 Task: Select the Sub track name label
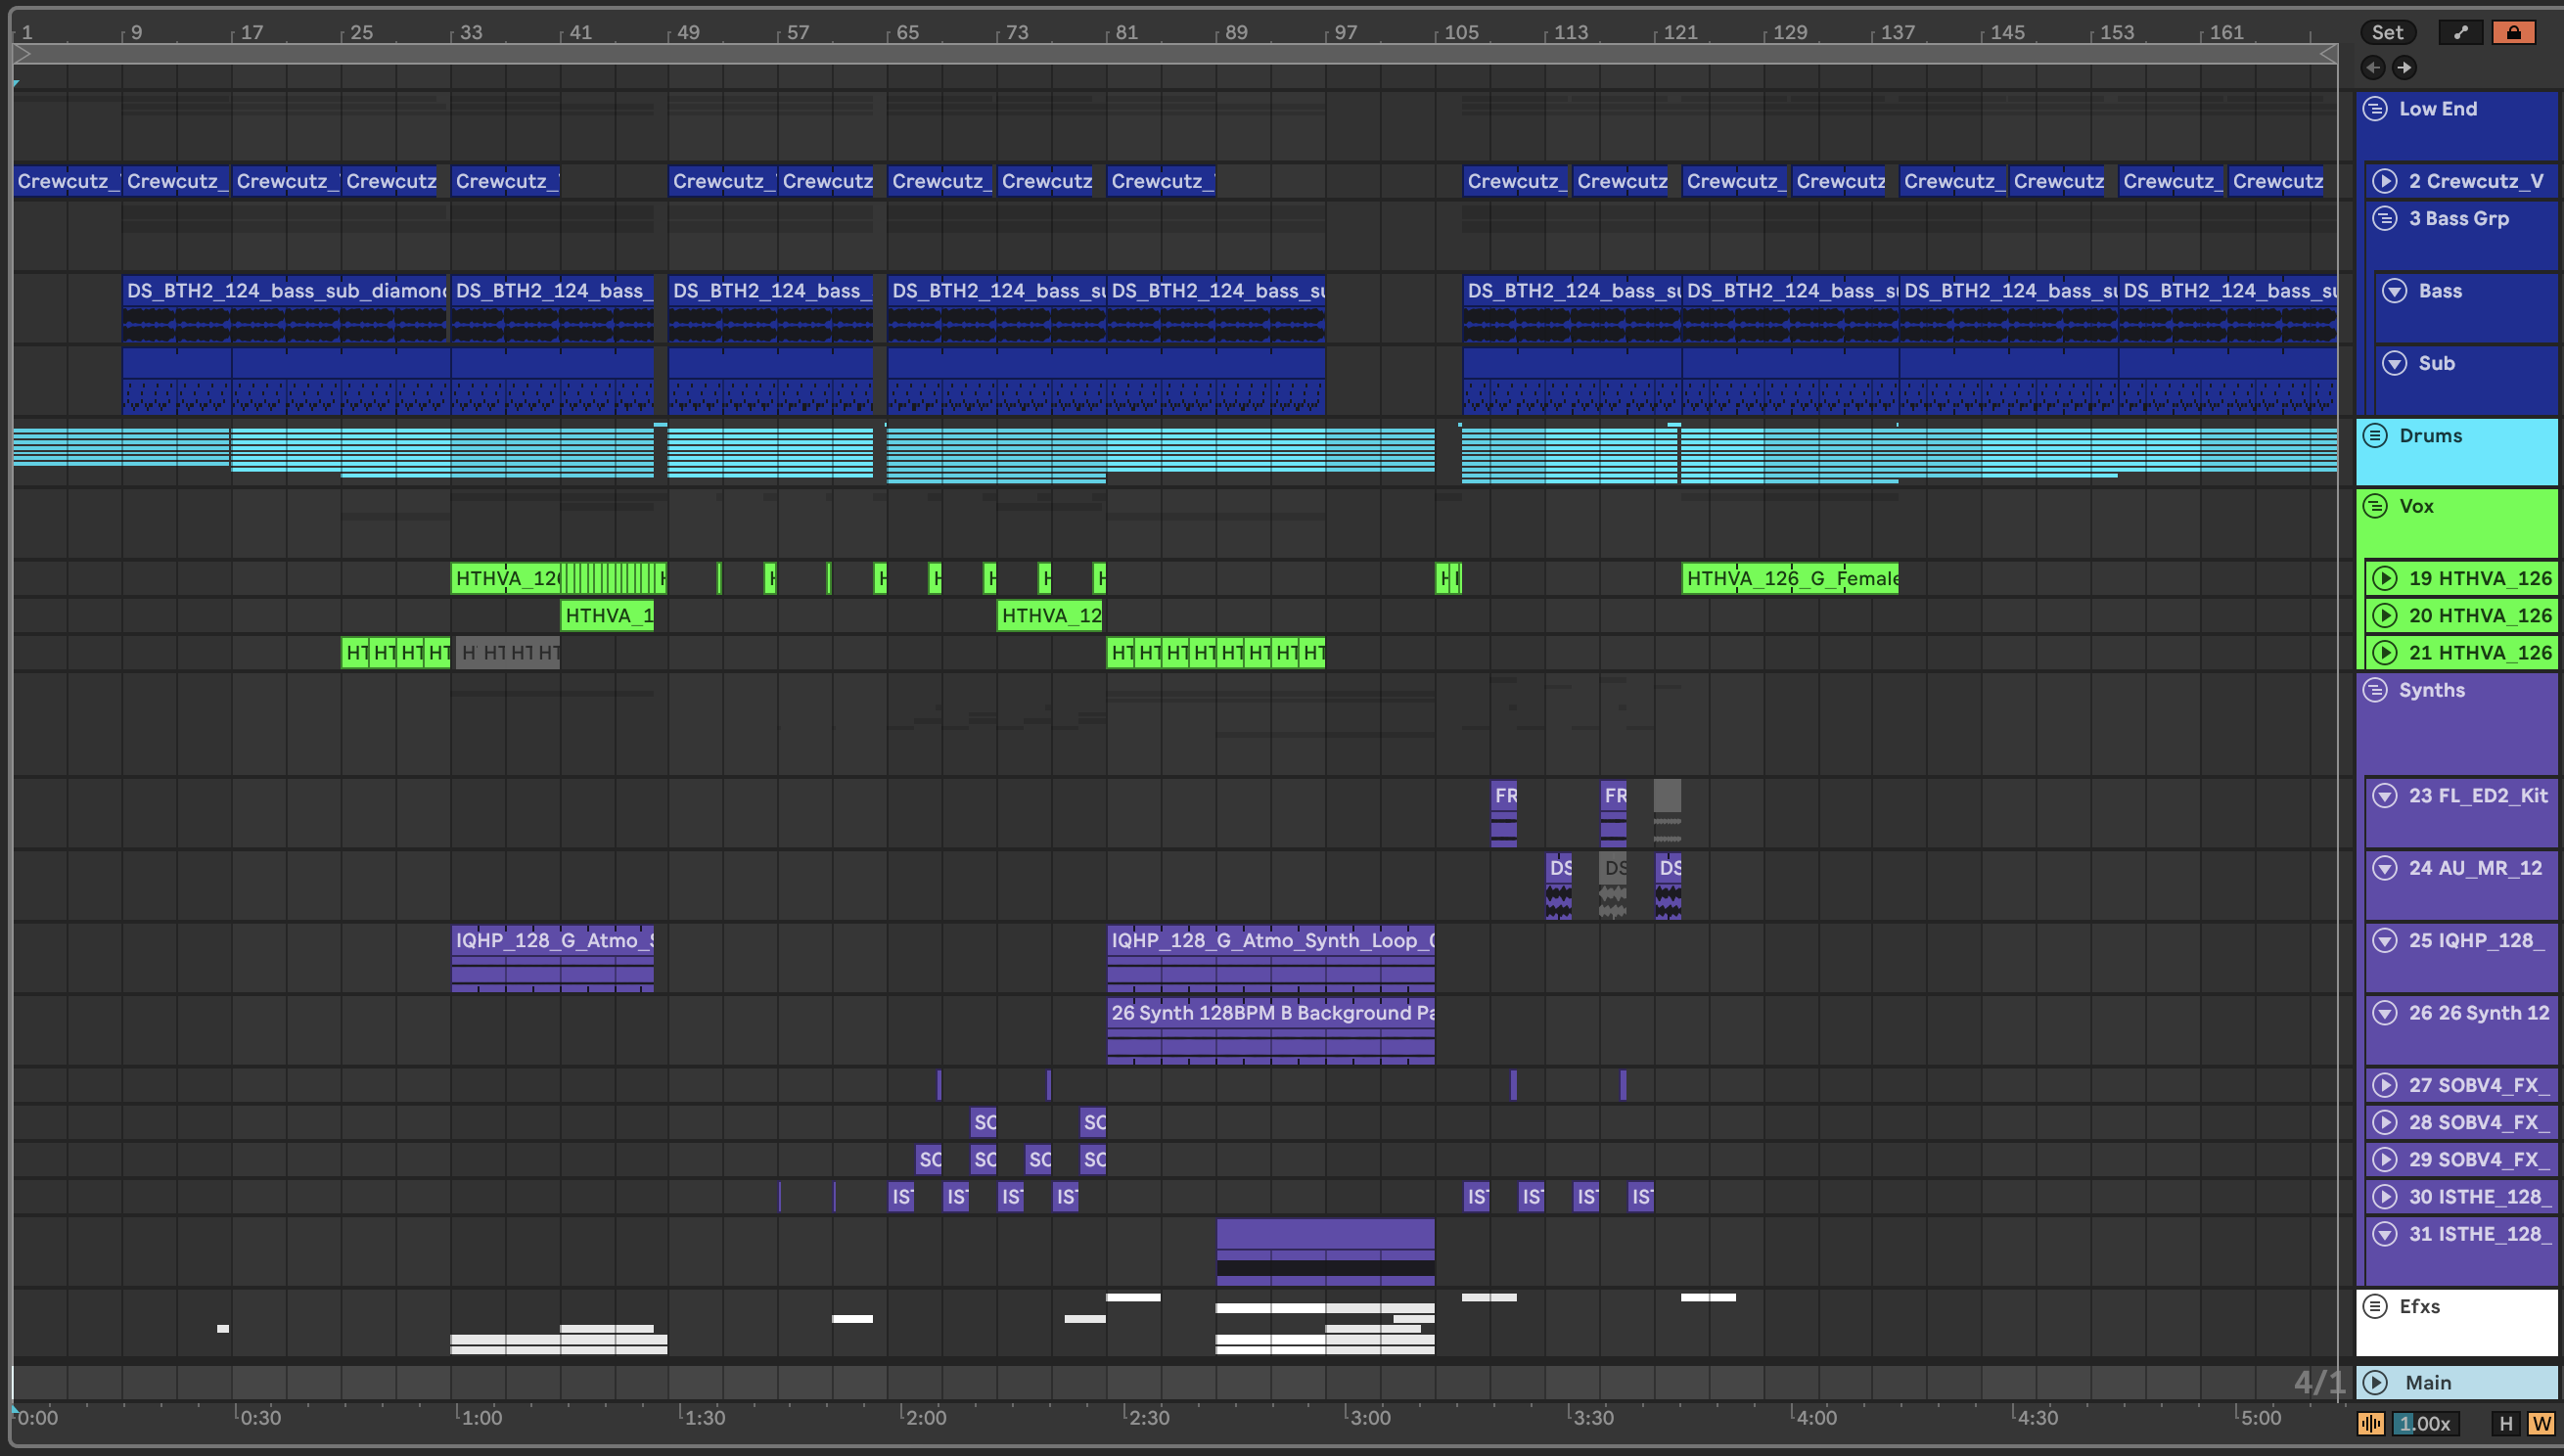click(x=2436, y=363)
